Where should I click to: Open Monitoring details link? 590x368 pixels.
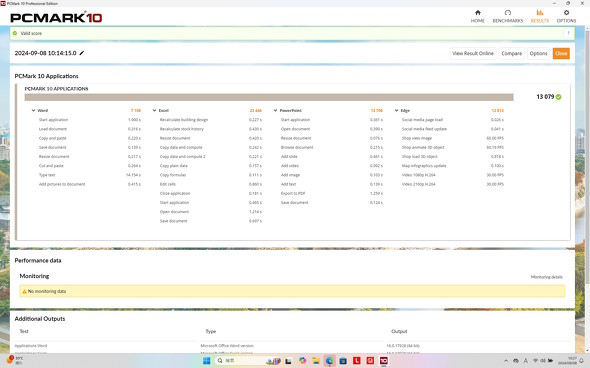pos(546,277)
